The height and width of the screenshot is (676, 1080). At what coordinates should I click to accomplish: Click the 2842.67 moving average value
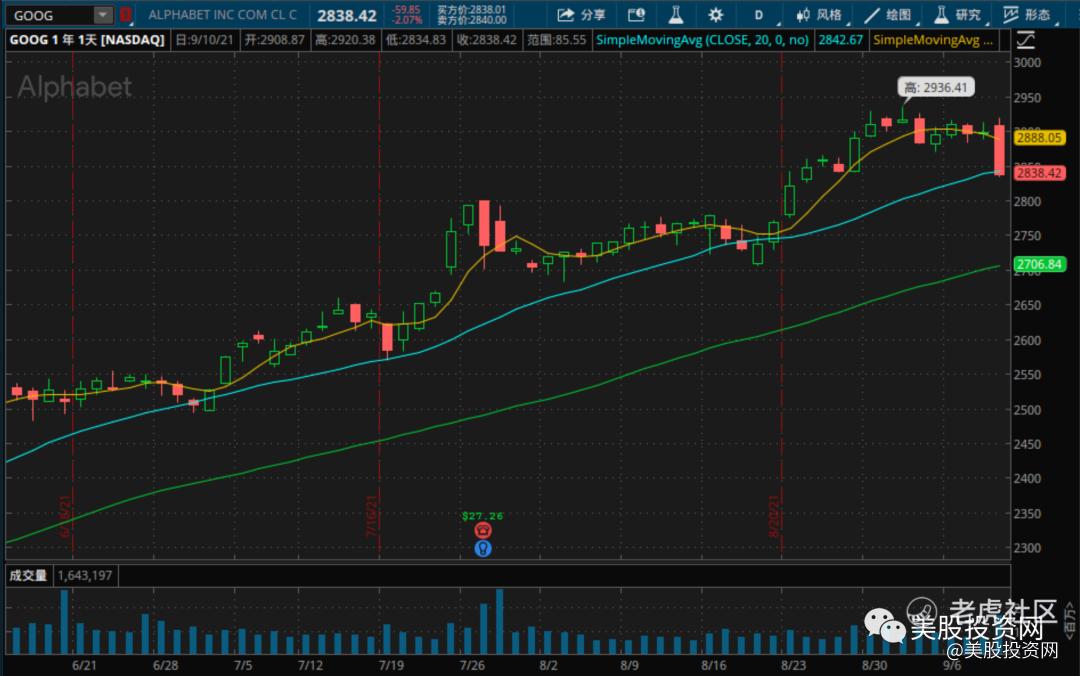(x=840, y=40)
